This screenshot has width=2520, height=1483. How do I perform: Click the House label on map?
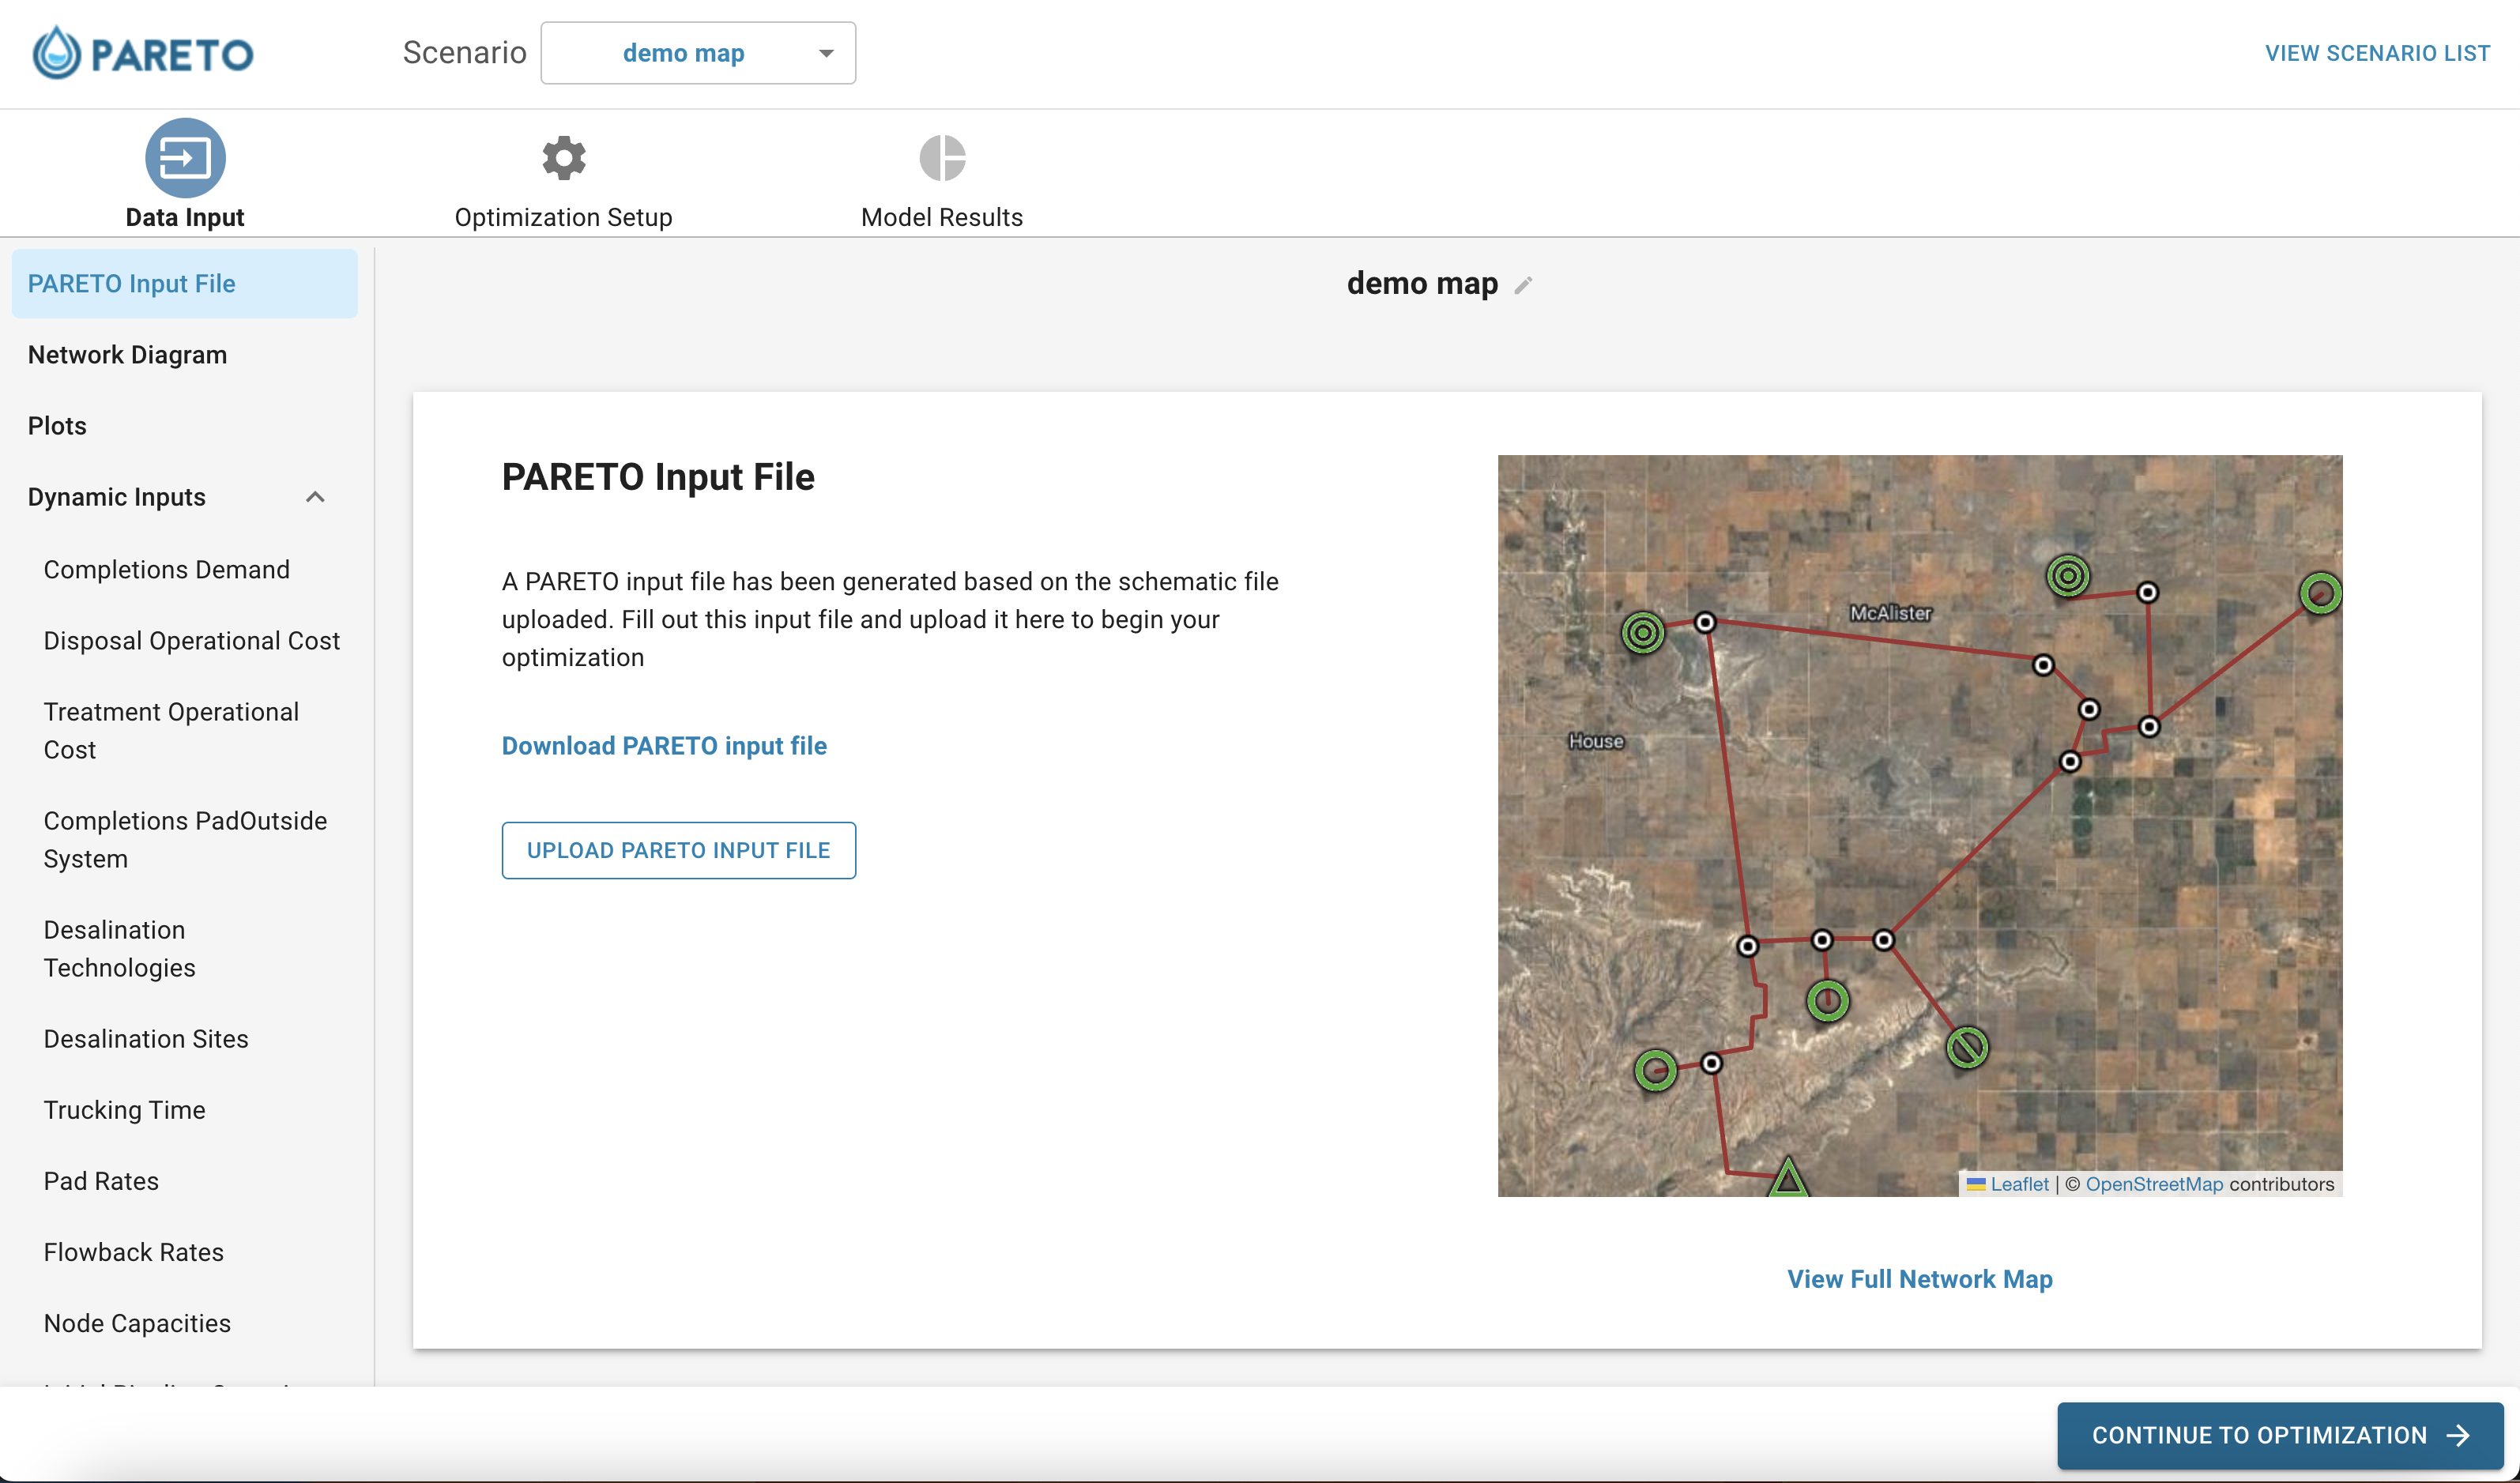click(x=1596, y=741)
